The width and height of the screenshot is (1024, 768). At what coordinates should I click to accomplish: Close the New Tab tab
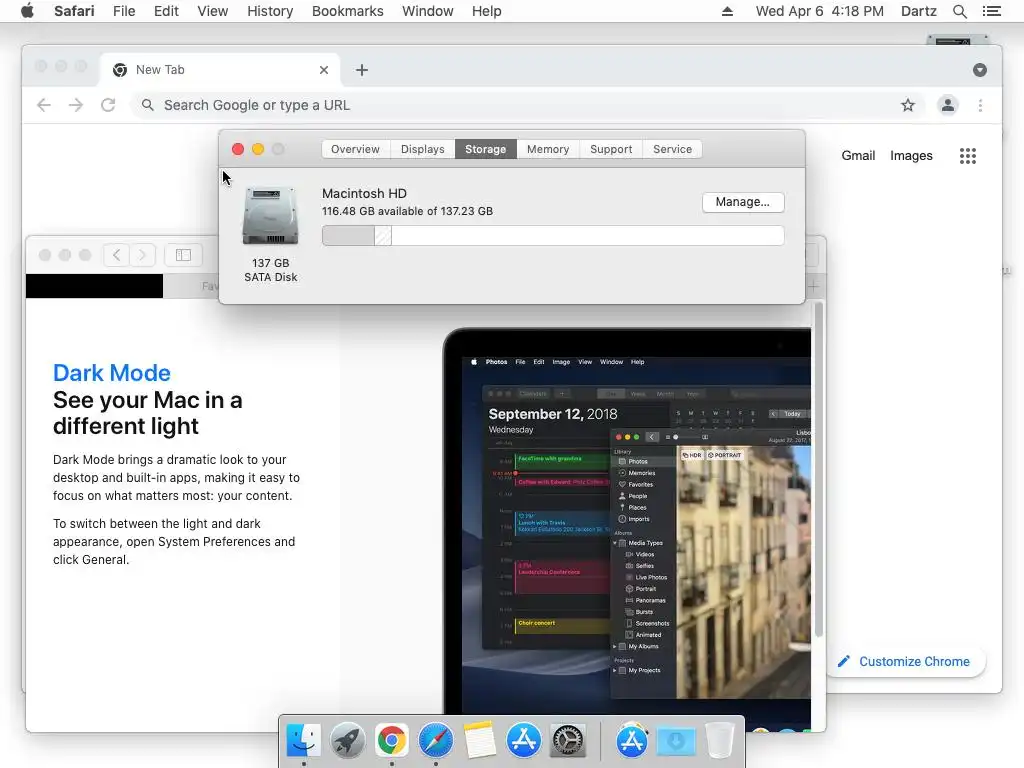click(324, 70)
